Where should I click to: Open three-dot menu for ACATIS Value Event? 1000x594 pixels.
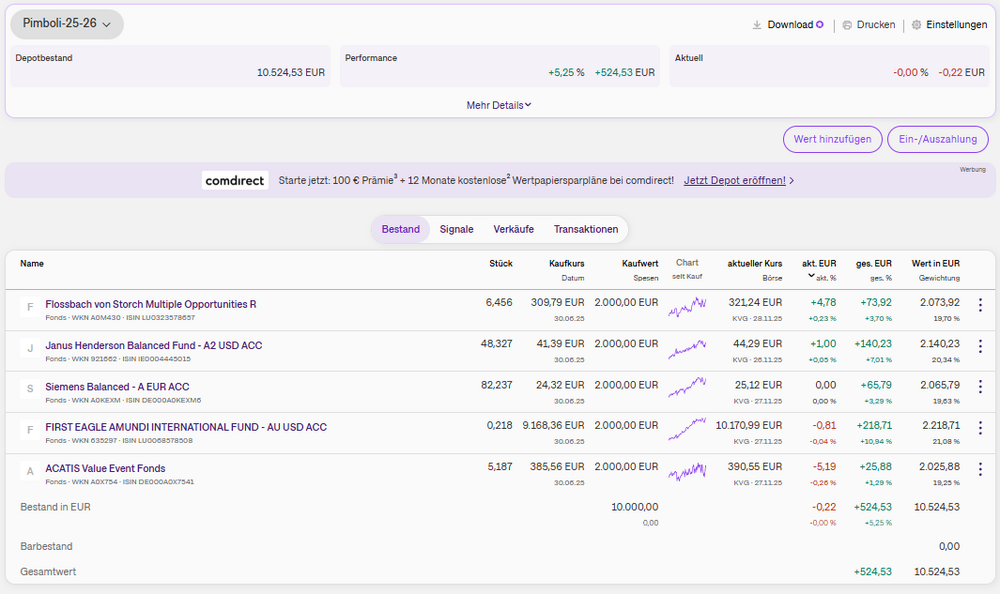[x=980, y=469]
